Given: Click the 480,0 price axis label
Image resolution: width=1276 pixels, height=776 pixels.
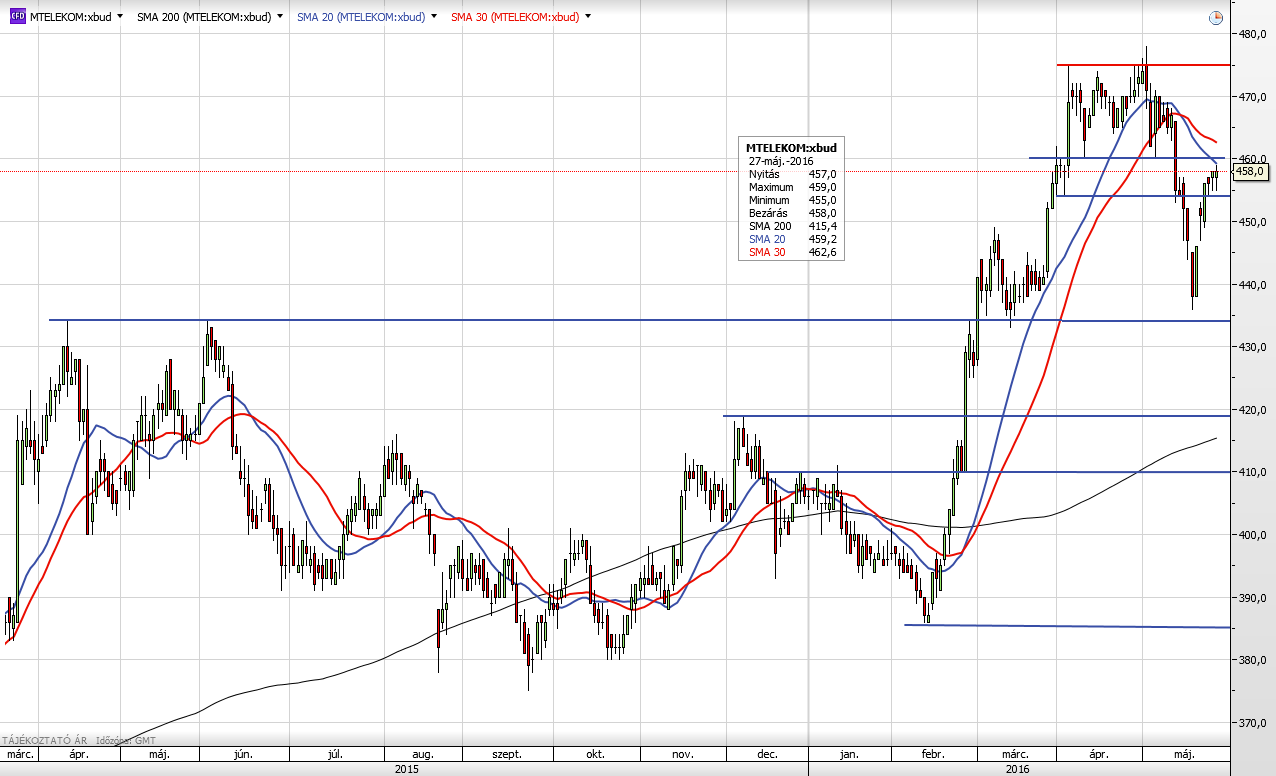Looking at the screenshot, I should 1253,34.
